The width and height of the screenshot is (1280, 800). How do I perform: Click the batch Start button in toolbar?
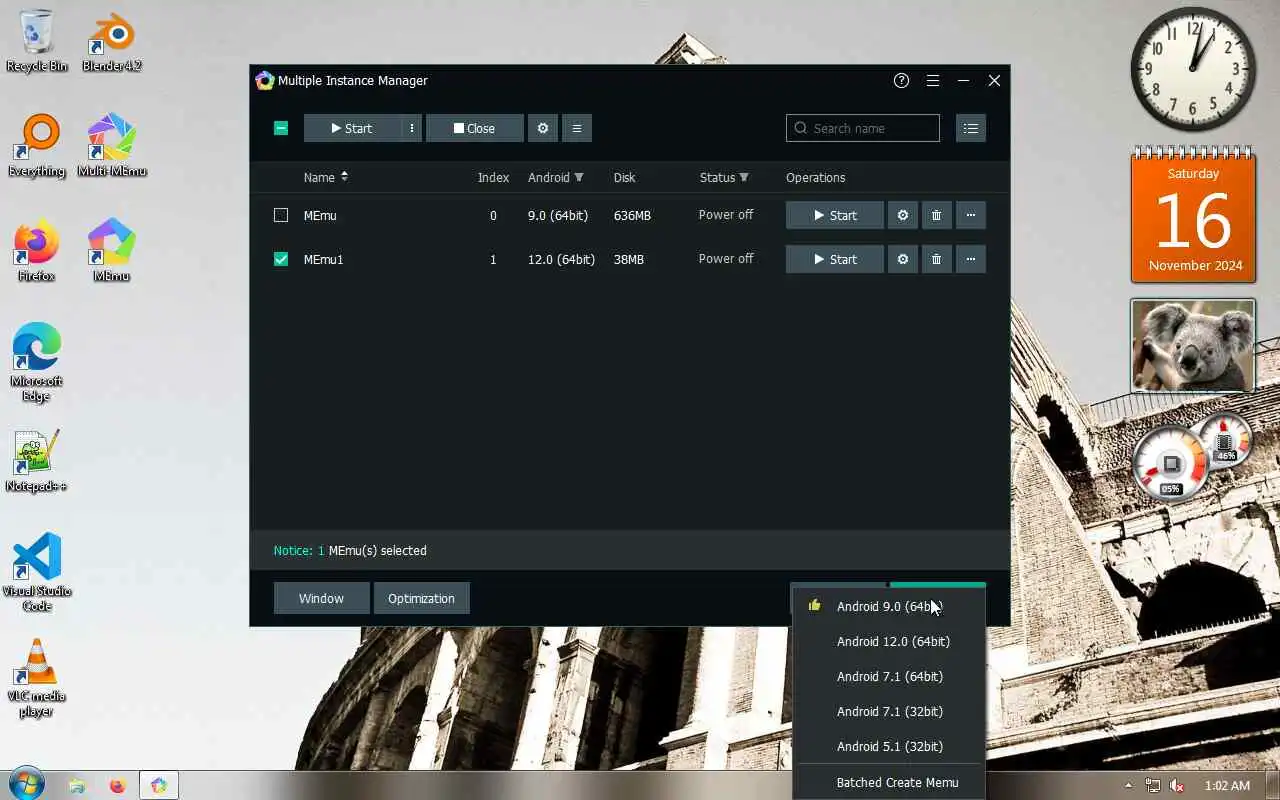(352, 128)
